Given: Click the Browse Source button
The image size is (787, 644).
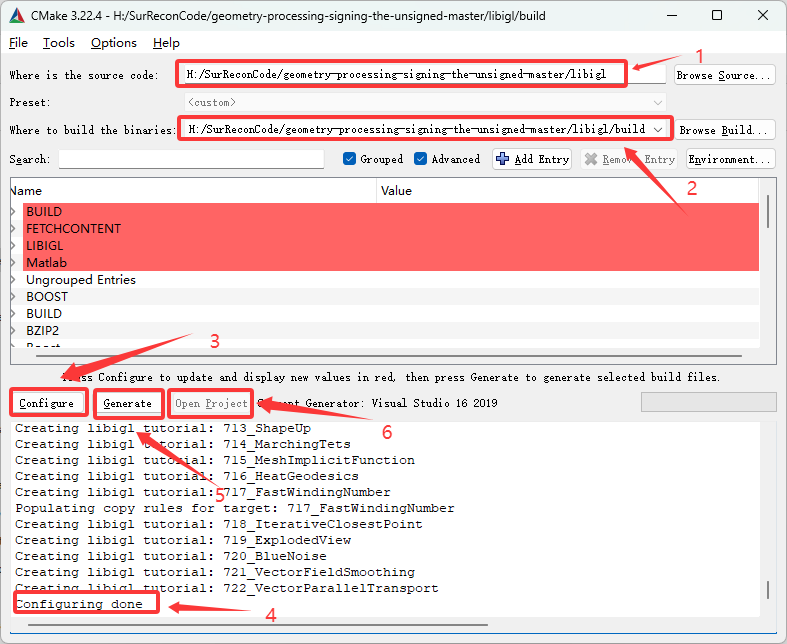Looking at the screenshot, I should click(724, 75).
